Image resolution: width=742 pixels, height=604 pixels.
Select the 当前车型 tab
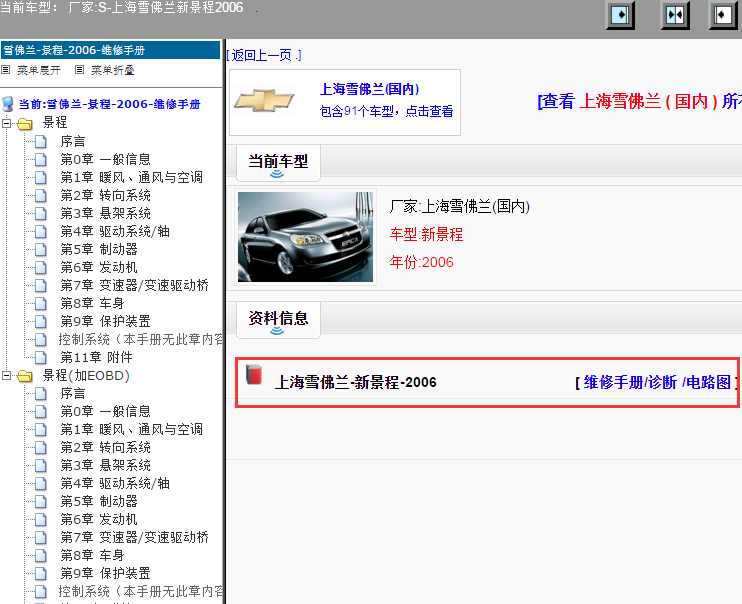(278, 163)
